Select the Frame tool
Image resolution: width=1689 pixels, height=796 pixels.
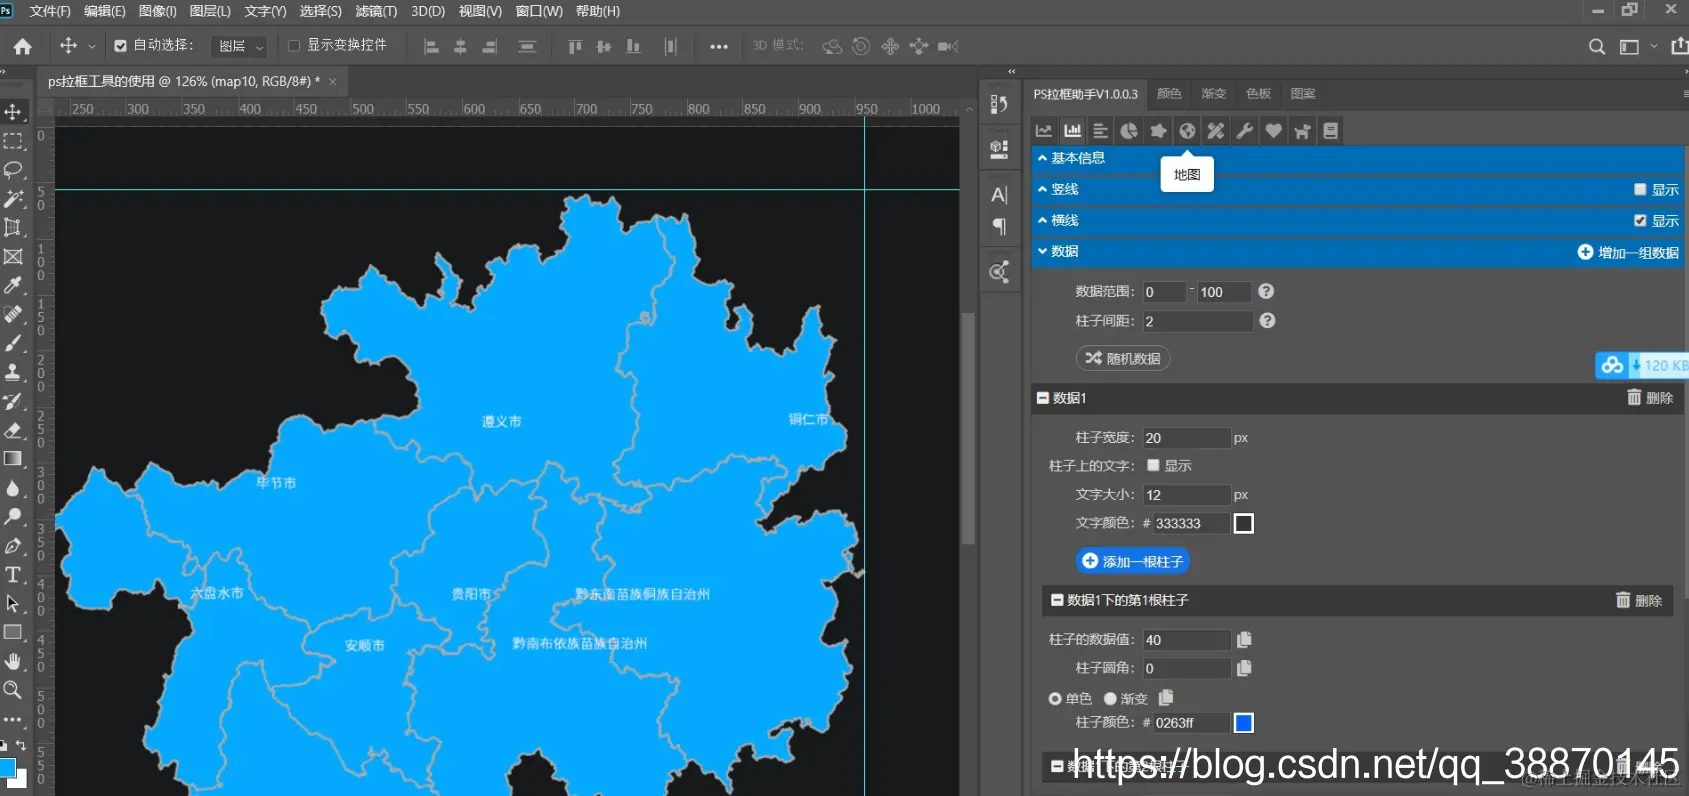coord(13,257)
